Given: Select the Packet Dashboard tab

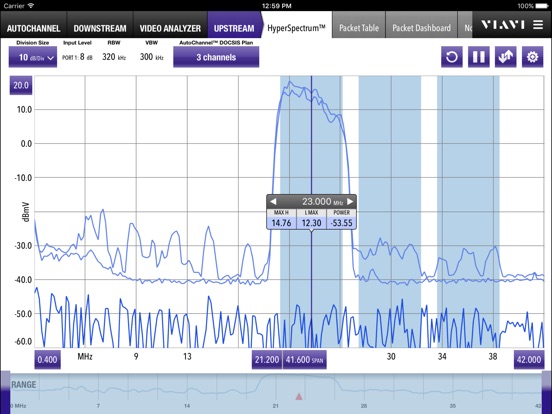Looking at the screenshot, I should [x=421, y=28].
